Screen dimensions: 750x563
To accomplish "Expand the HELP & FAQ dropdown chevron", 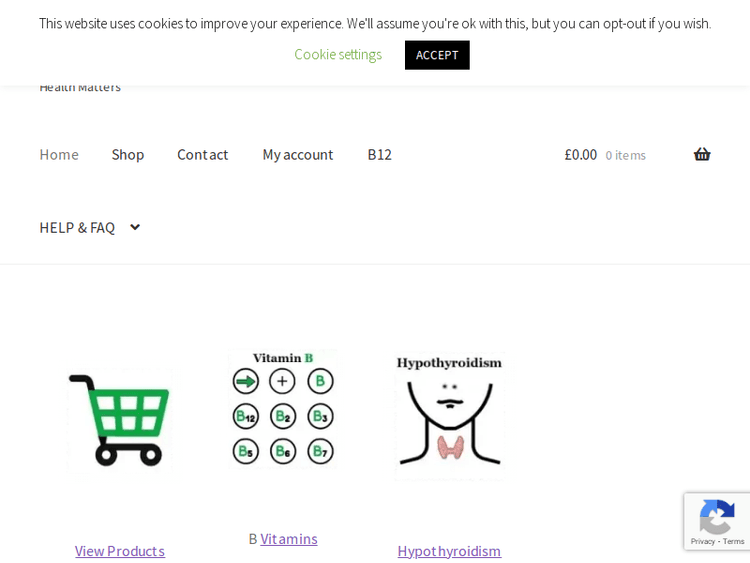I will (135, 227).
